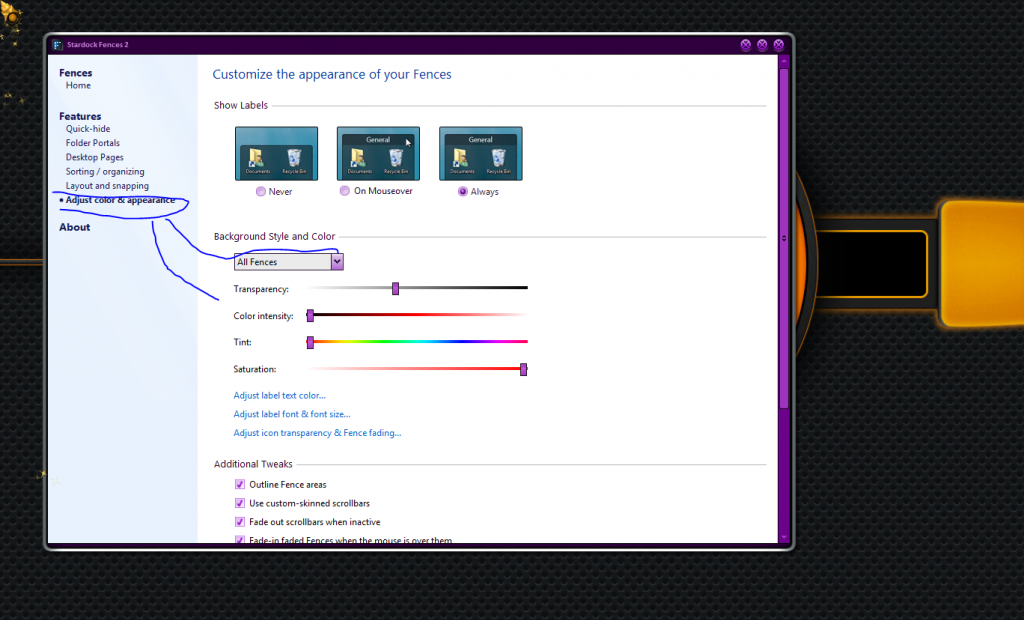Choose the On Mouseover radio button

[x=345, y=191]
